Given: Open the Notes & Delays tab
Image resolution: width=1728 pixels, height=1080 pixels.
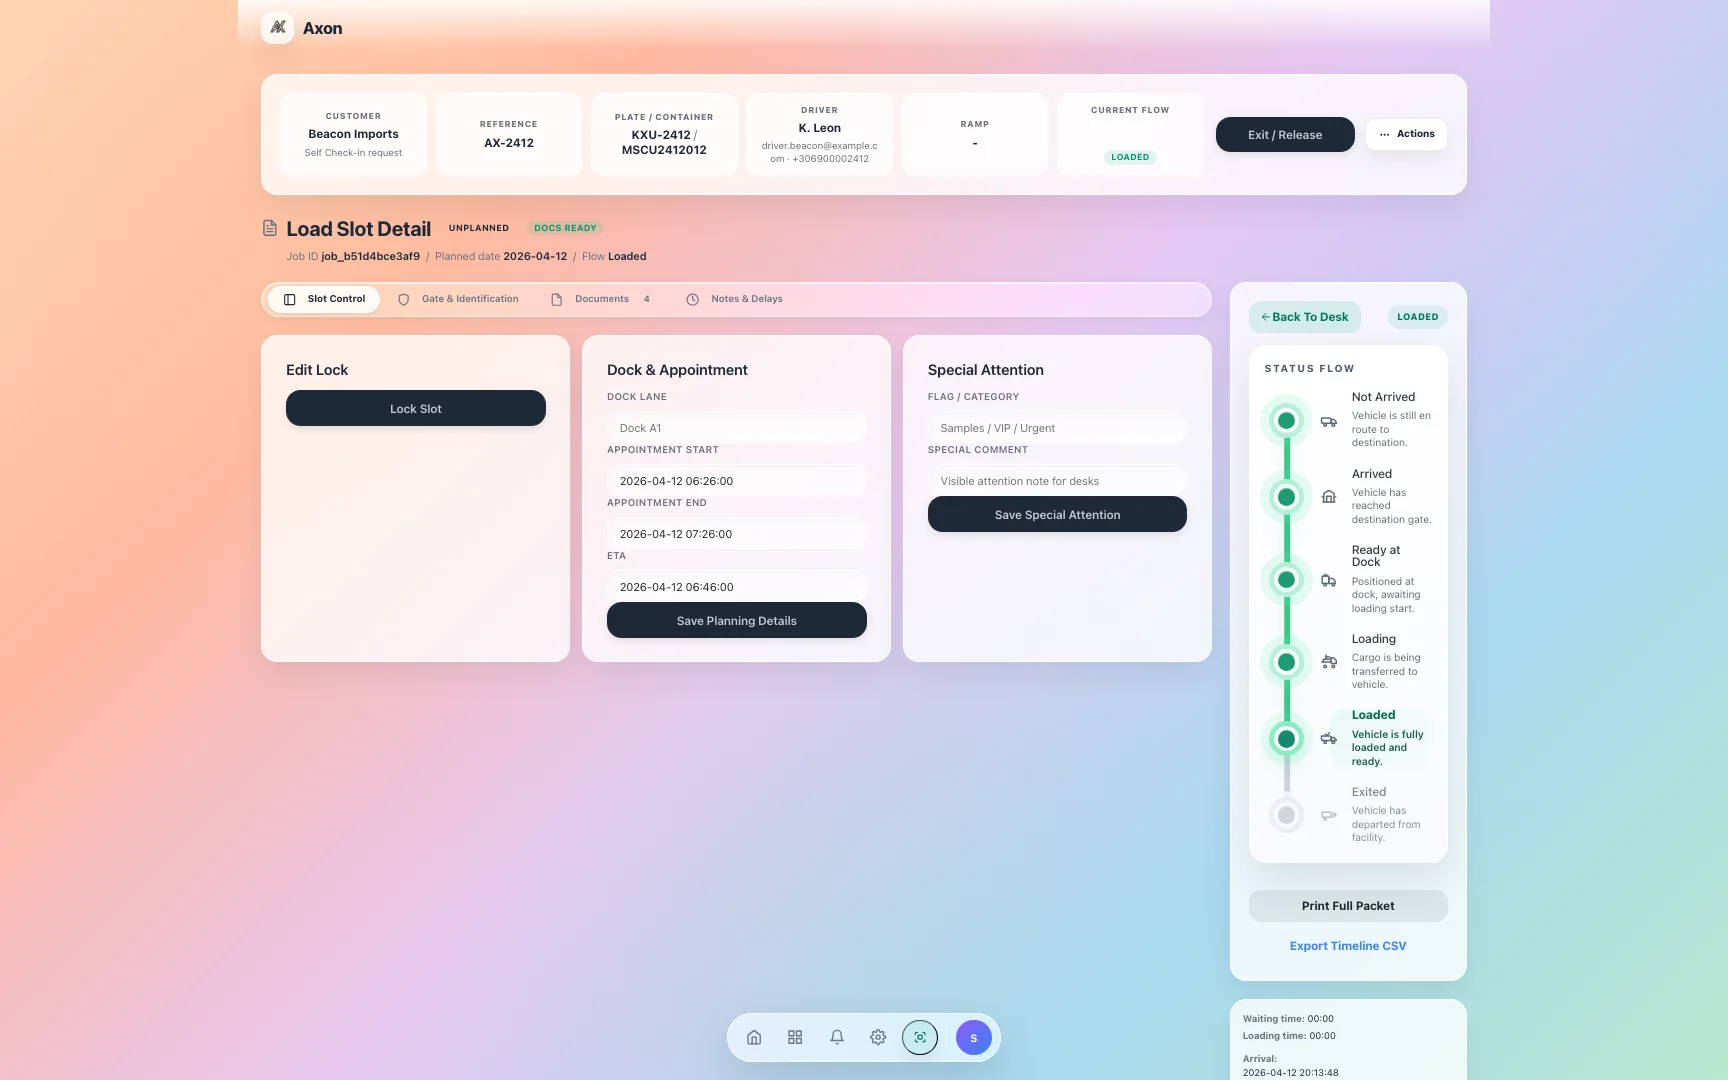Looking at the screenshot, I should [734, 299].
